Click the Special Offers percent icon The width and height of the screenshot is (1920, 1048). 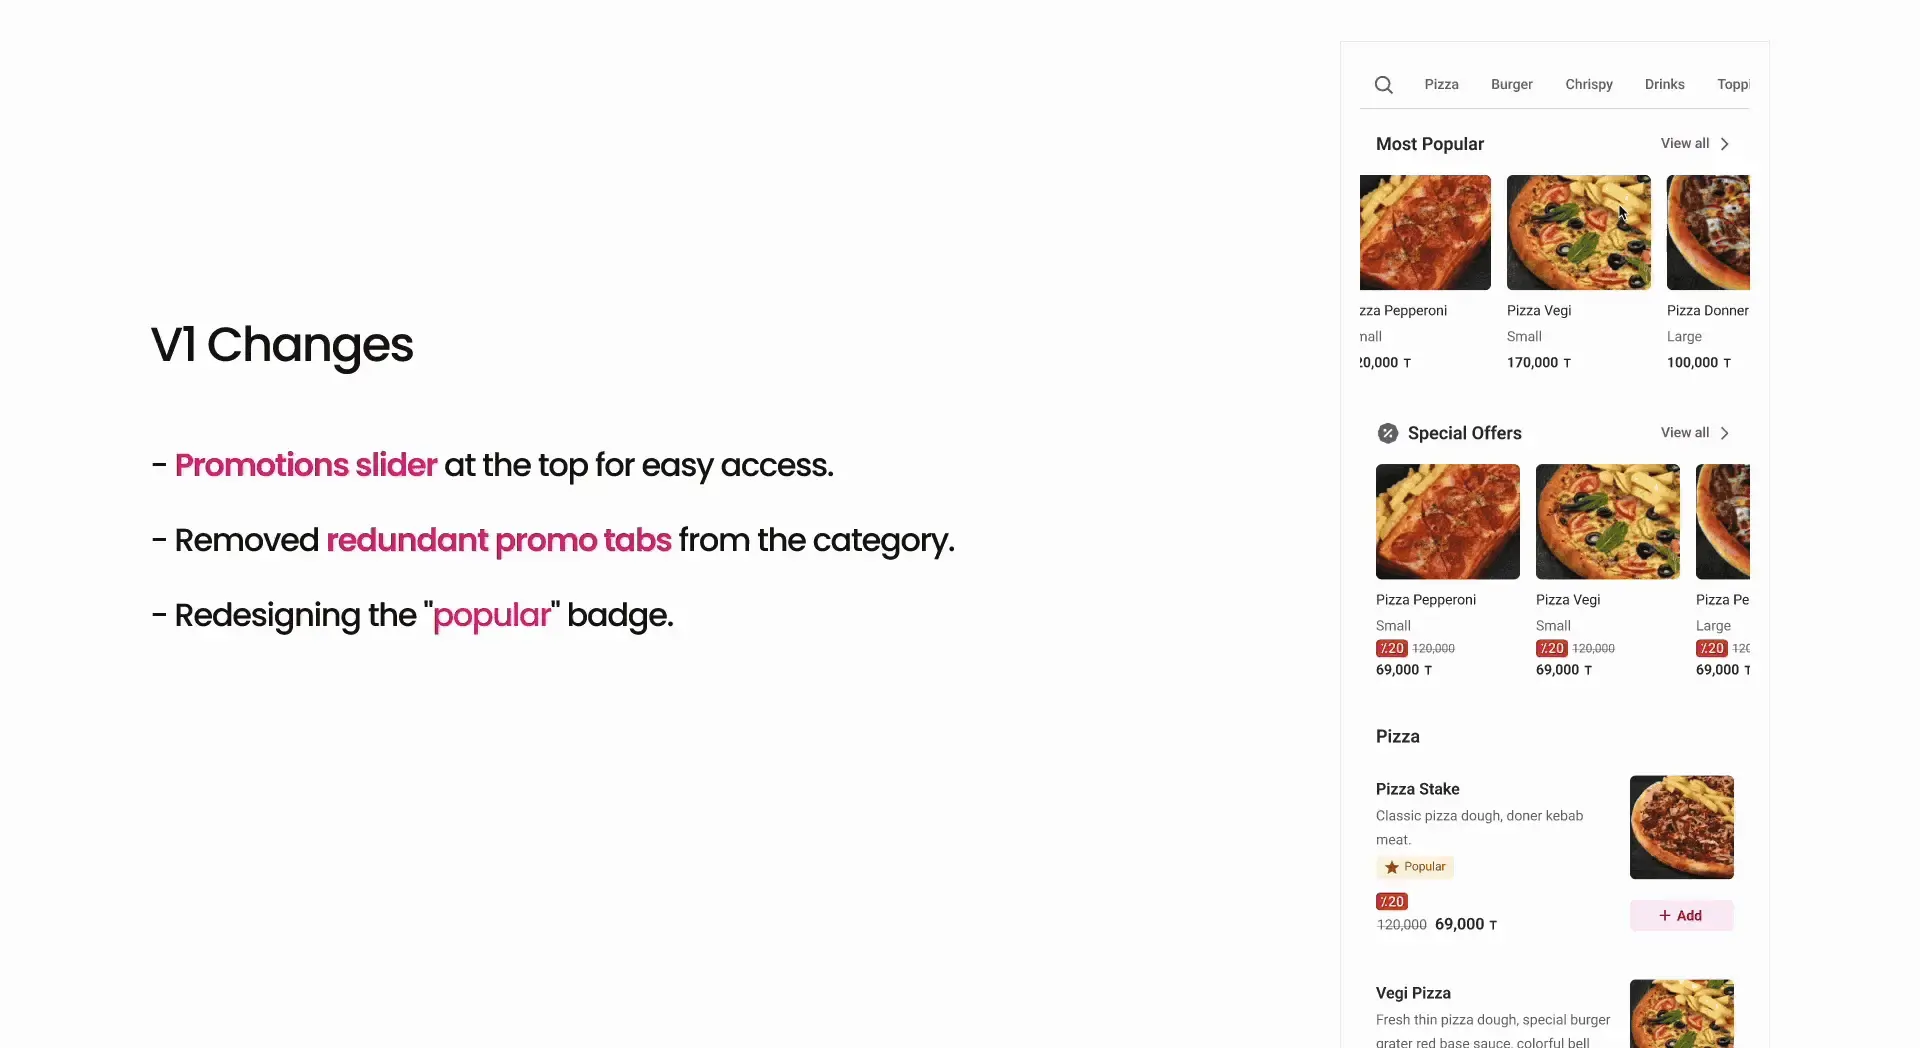(x=1387, y=433)
